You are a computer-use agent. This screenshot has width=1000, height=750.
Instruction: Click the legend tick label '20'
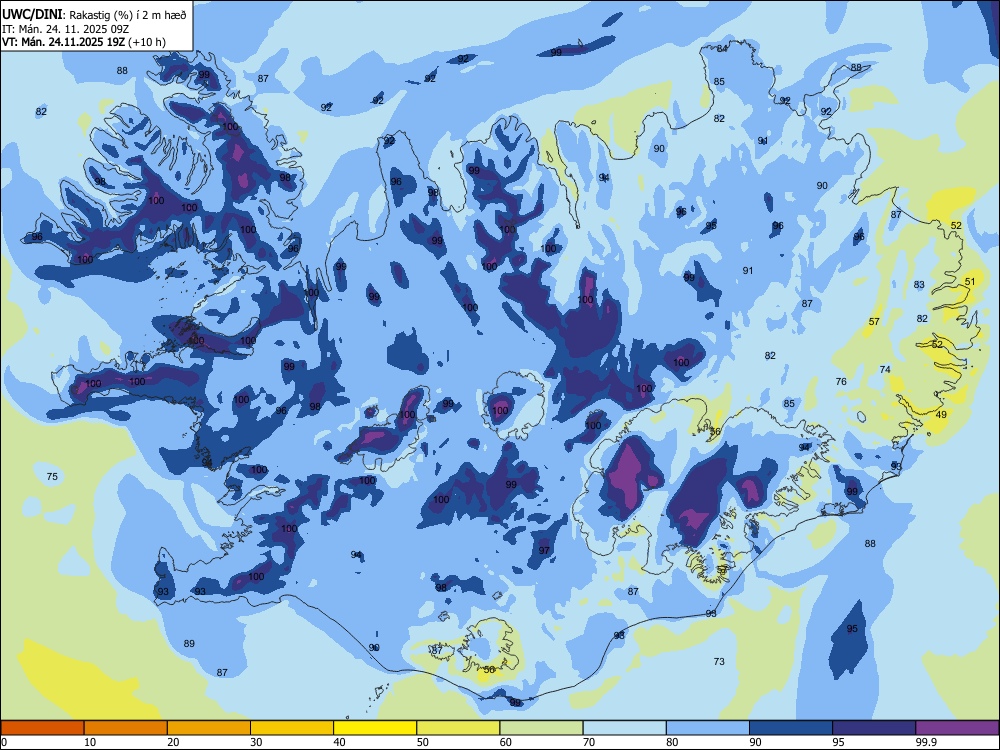[x=173, y=742]
